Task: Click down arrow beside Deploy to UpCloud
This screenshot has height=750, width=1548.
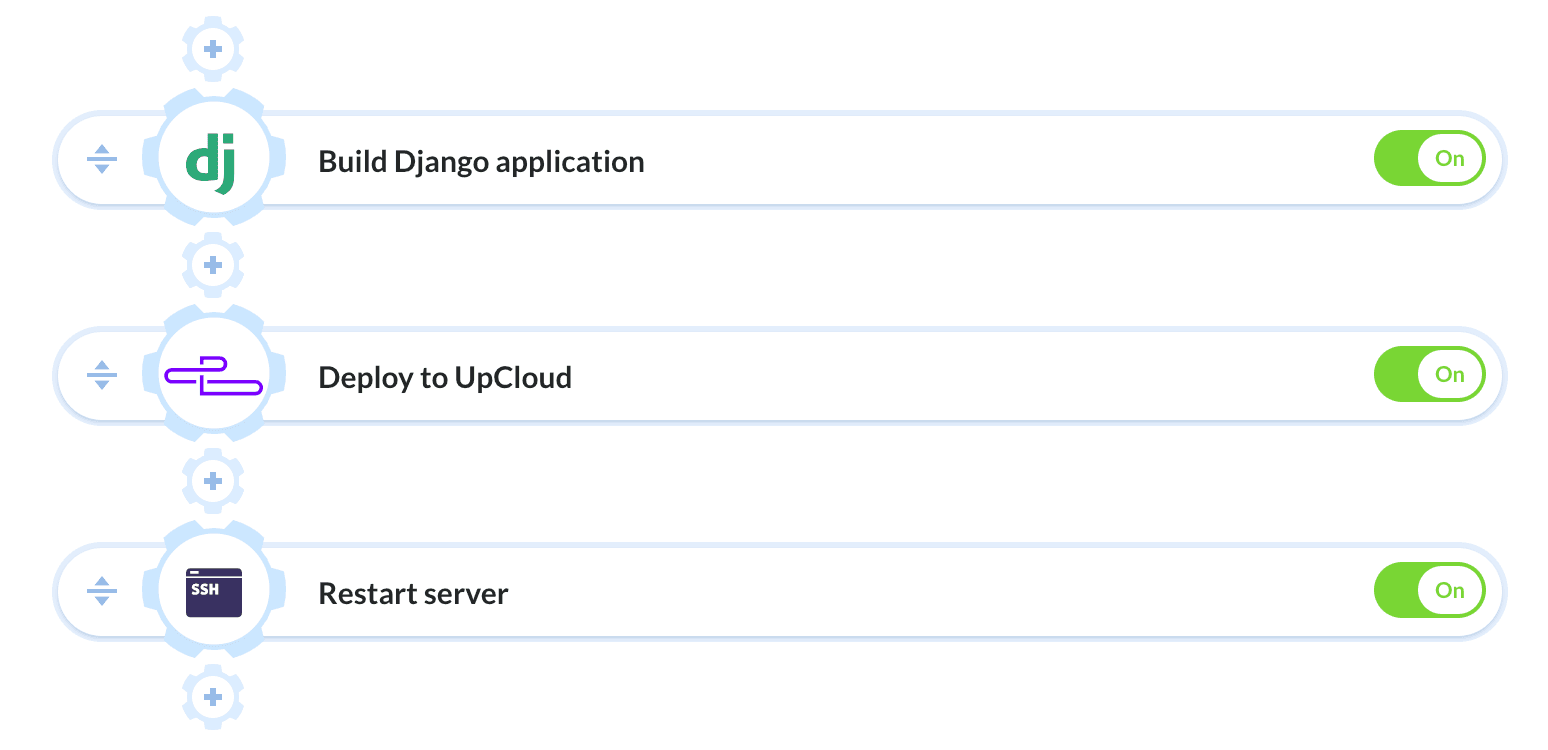Action: [x=101, y=385]
